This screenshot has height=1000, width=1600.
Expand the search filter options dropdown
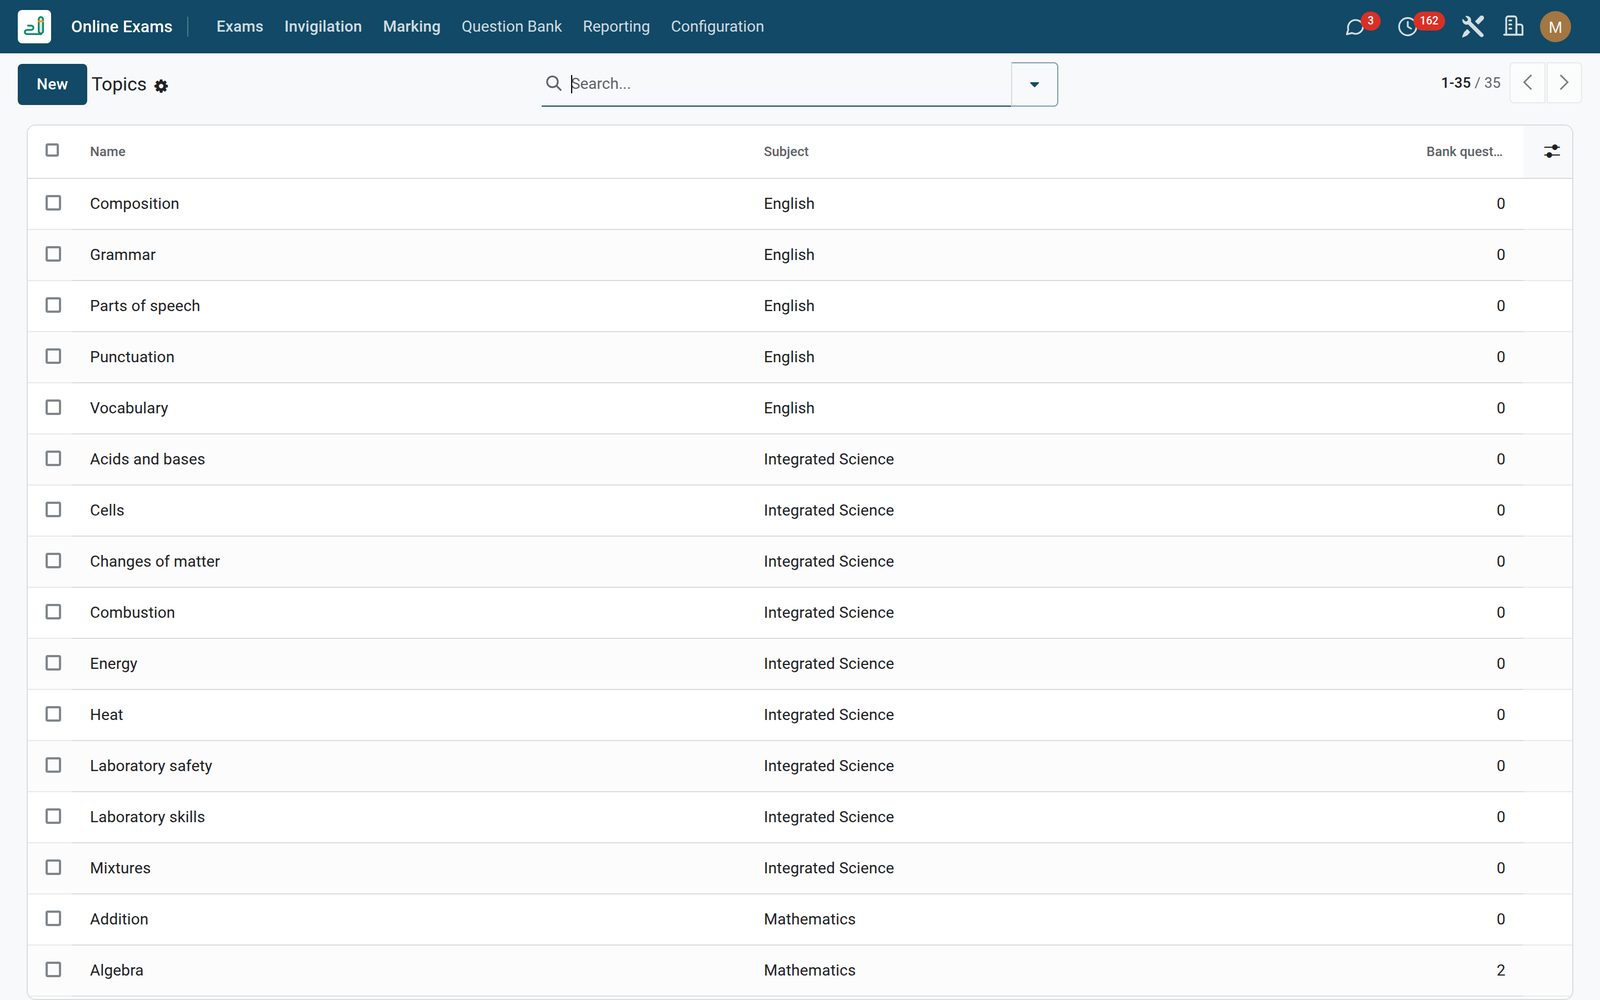coord(1034,84)
